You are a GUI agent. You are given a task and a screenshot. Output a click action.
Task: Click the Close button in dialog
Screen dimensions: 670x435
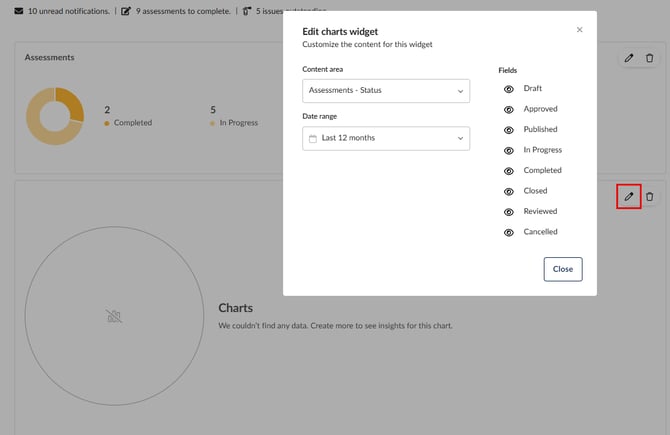(562, 269)
